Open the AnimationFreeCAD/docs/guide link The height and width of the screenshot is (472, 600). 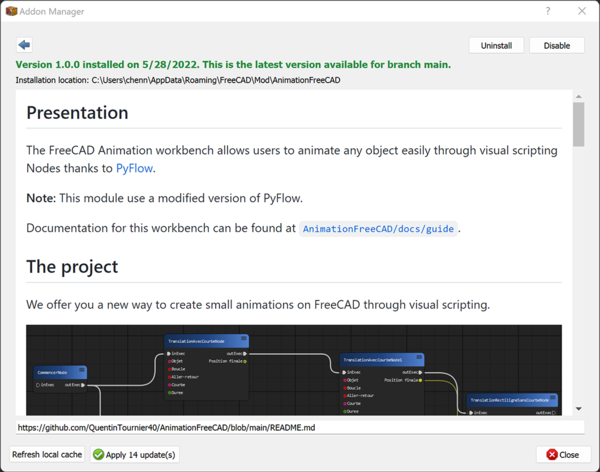tap(378, 229)
